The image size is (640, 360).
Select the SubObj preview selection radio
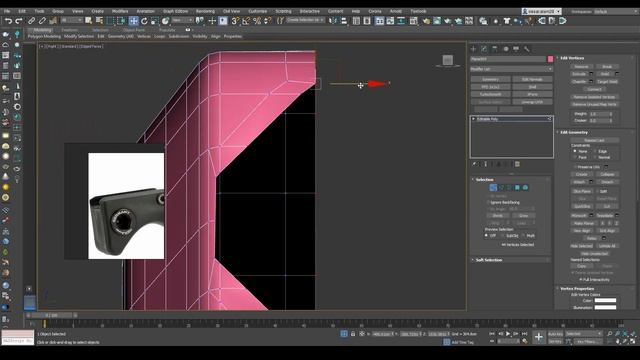point(502,236)
